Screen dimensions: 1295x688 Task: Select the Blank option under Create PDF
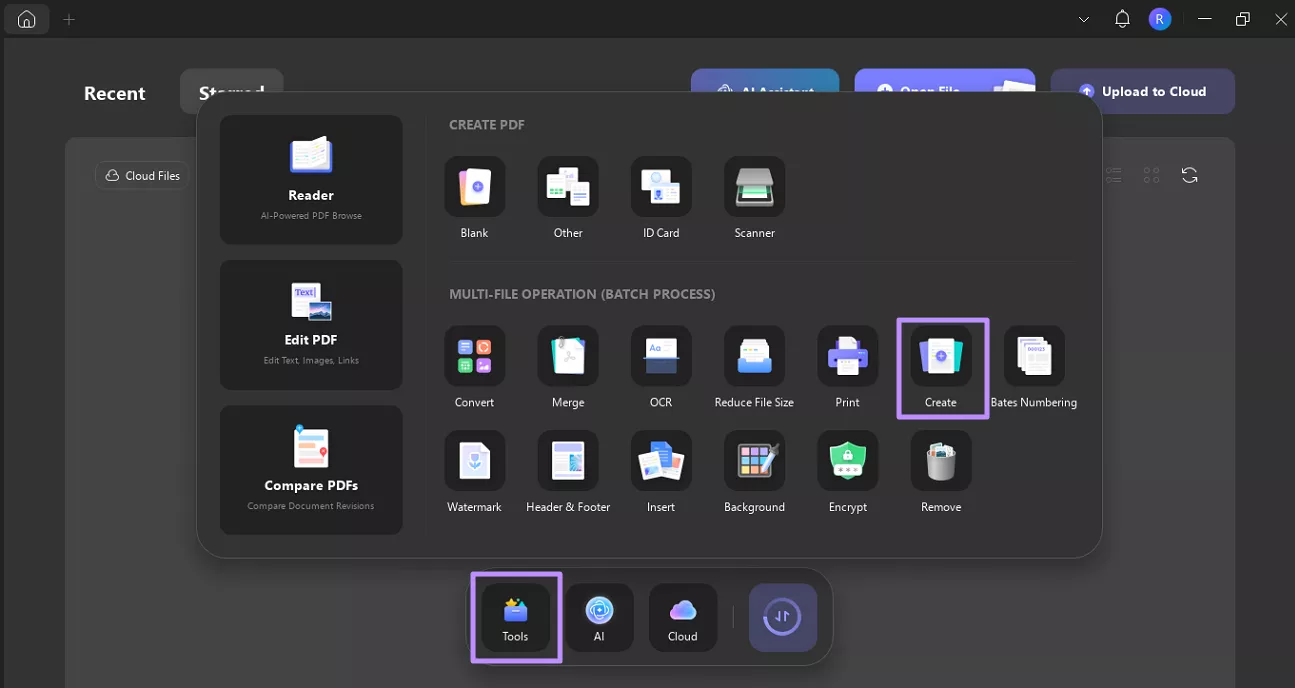click(x=474, y=196)
